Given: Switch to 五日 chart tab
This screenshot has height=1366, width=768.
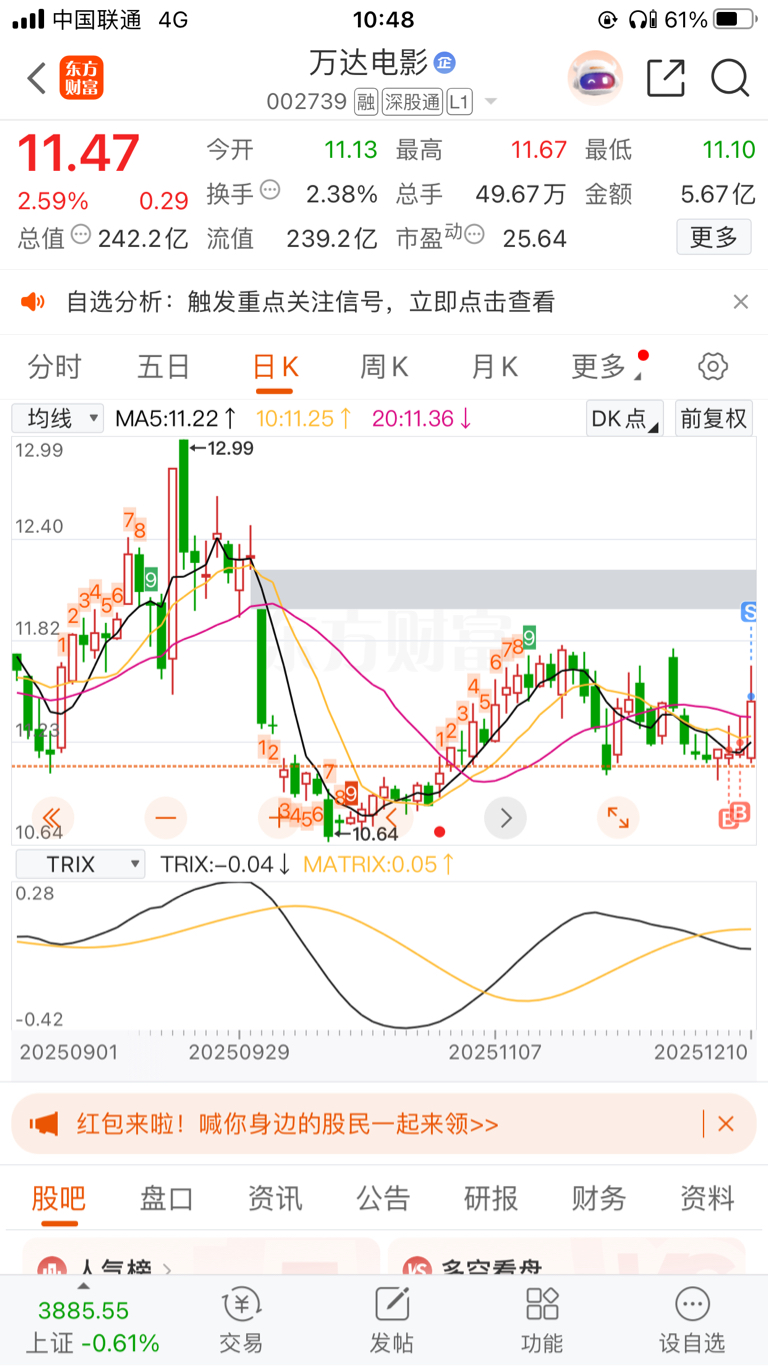Looking at the screenshot, I should coord(164,367).
